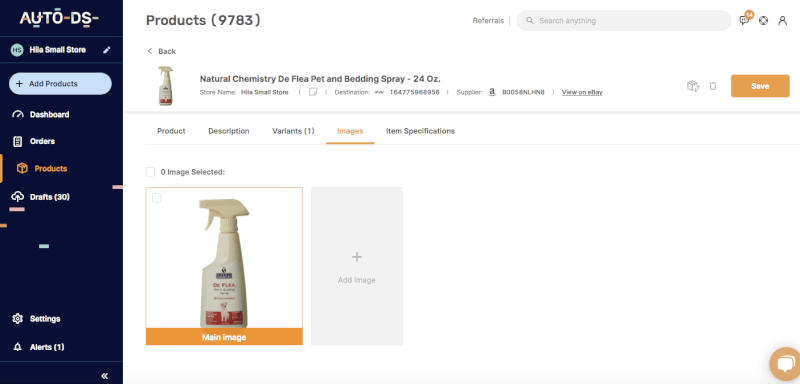The image size is (800, 384).
Task: Switch to the Description tab
Action: pyautogui.click(x=229, y=131)
